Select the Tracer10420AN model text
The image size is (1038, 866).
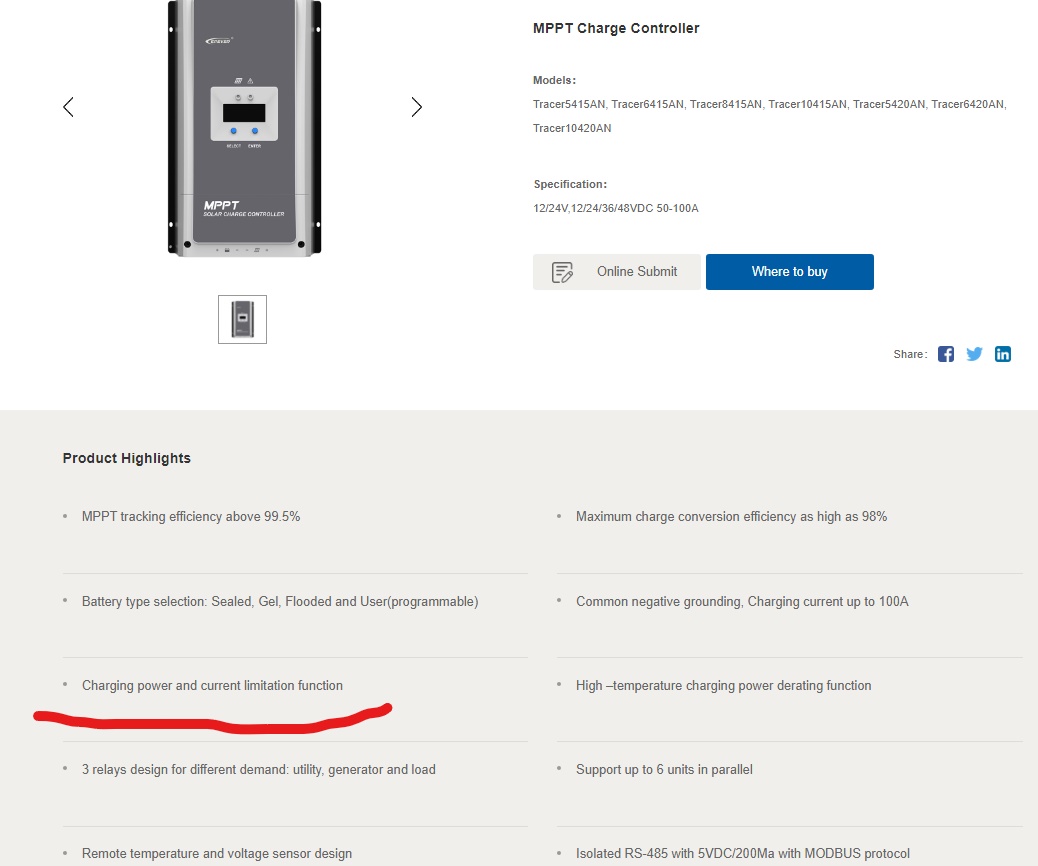pyautogui.click(x=572, y=128)
